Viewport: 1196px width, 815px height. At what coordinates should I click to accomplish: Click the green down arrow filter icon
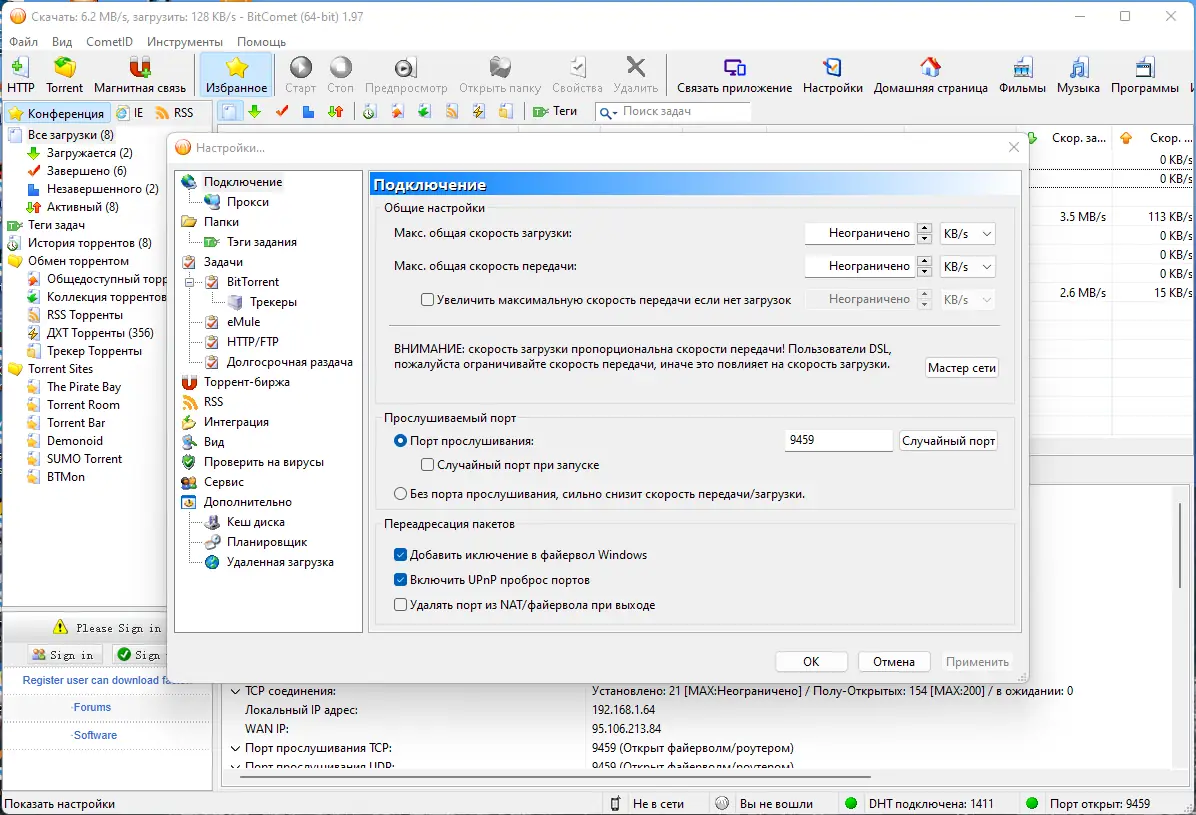point(255,111)
